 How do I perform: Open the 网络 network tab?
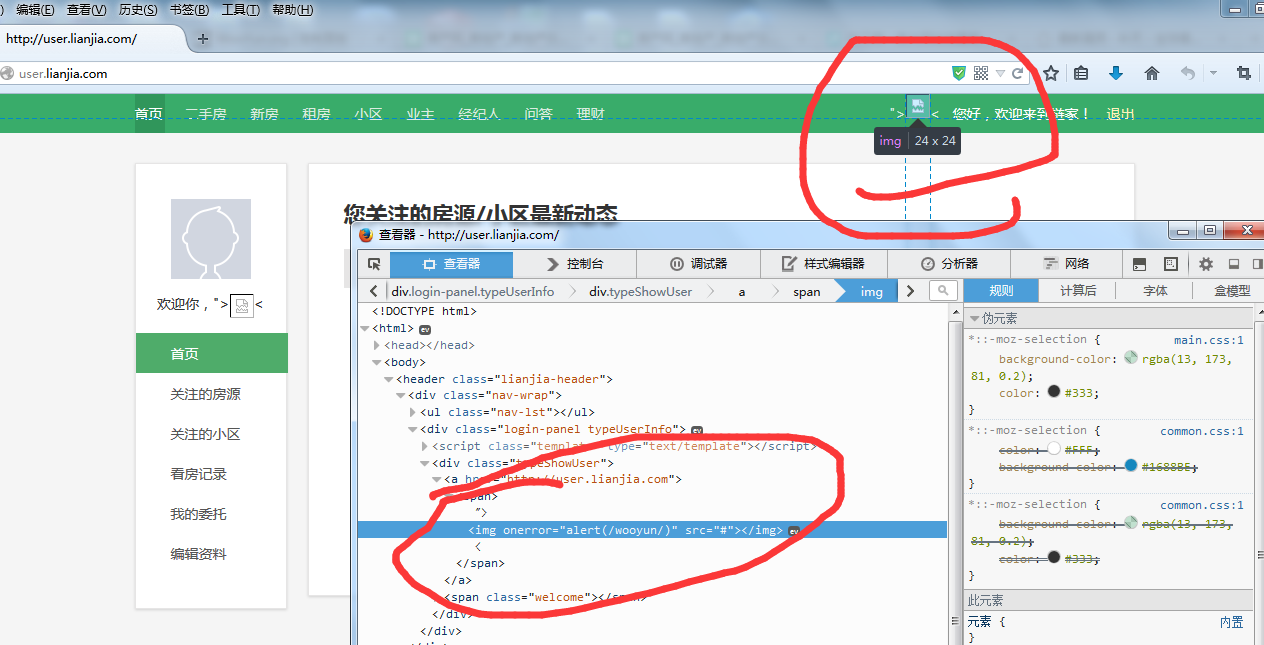[x=1066, y=264]
